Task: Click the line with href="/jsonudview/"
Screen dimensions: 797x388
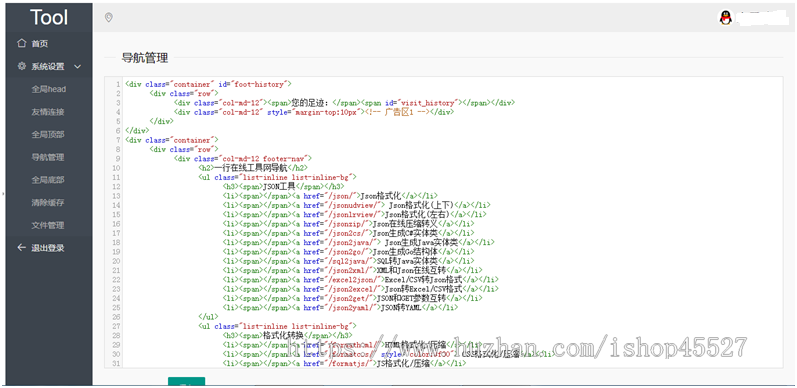Action: pos(357,205)
